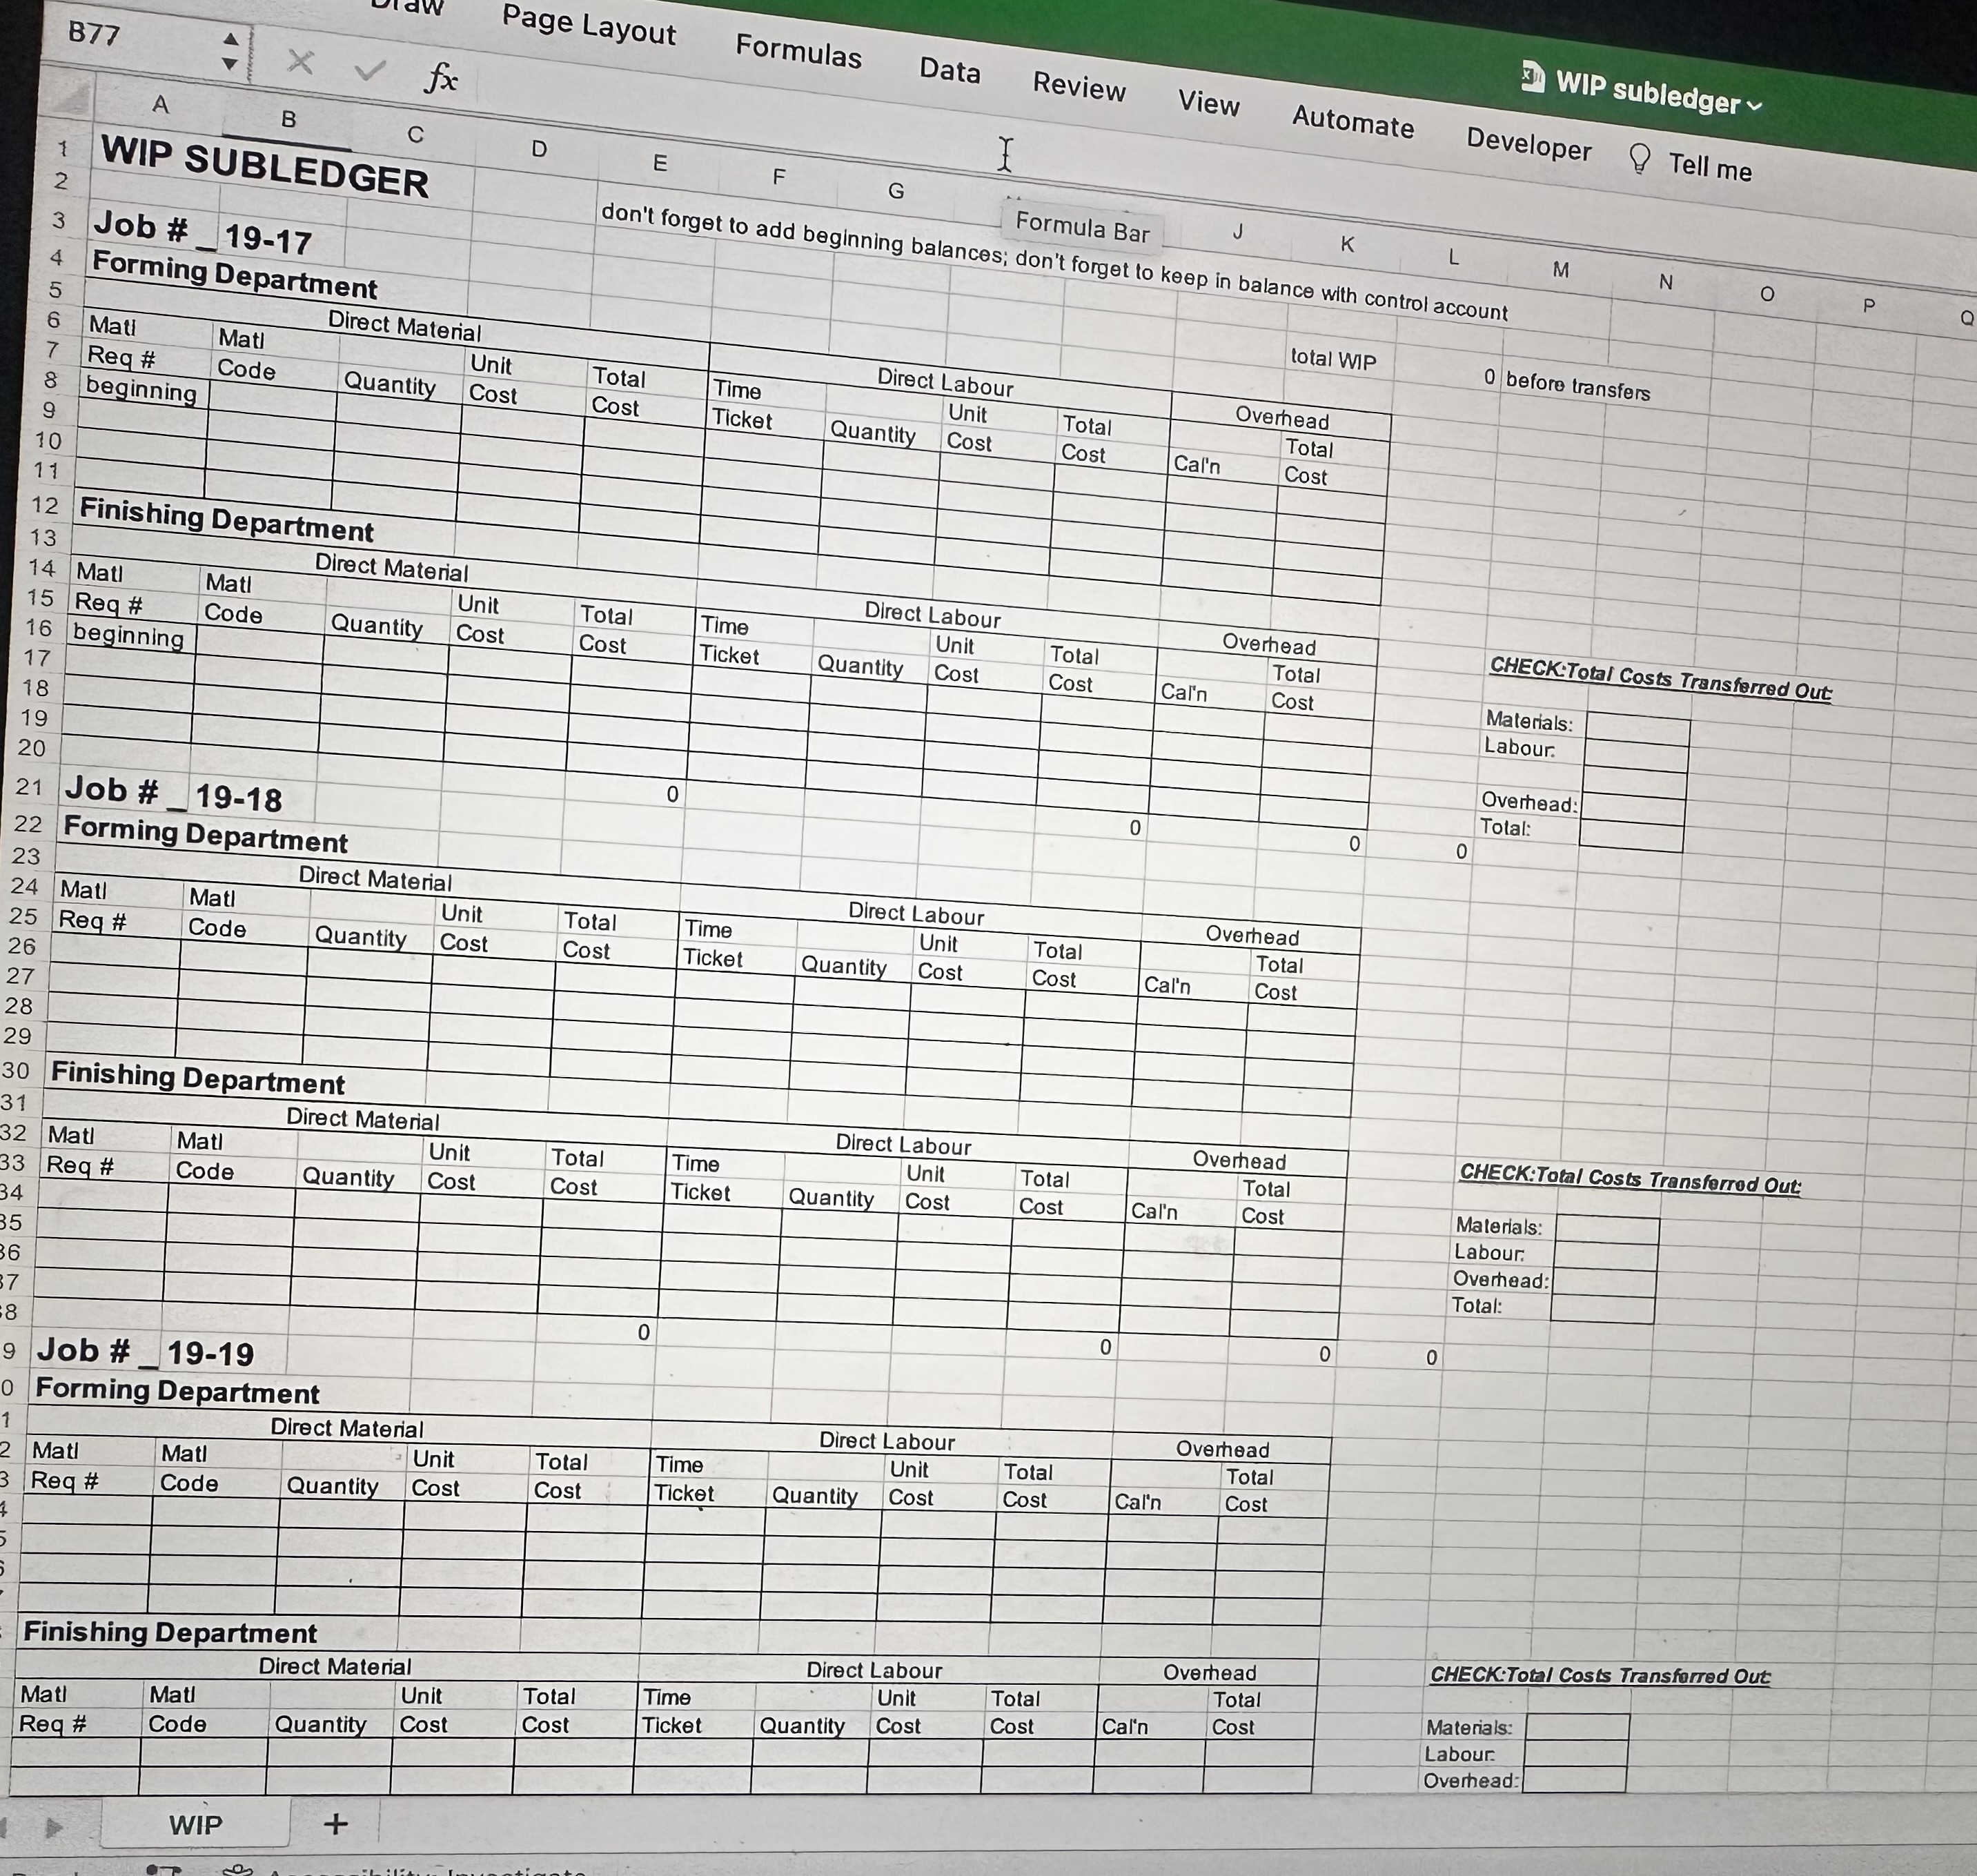The height and width of the screenshot is (1876, 1977).
Task: Add a new sheet with the plus button
Action: point(336,1823)
